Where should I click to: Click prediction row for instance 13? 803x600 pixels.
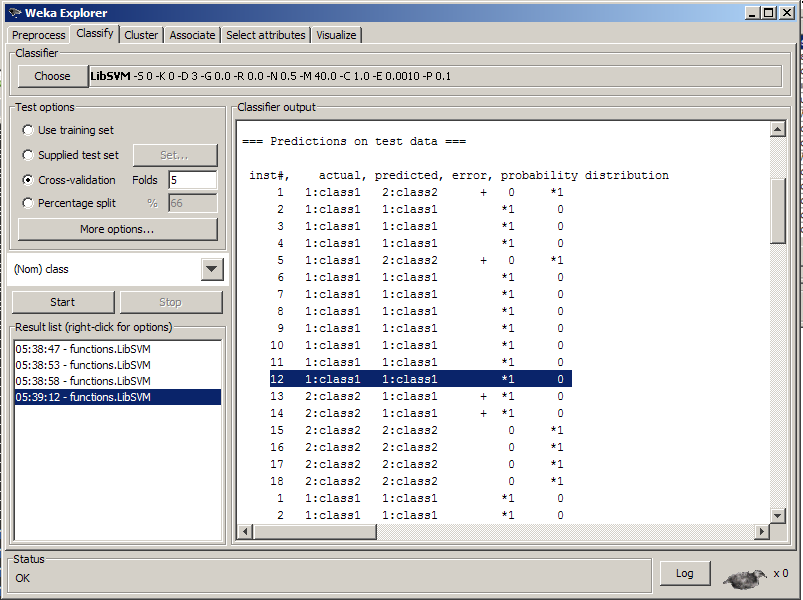(x=417, y=396)
